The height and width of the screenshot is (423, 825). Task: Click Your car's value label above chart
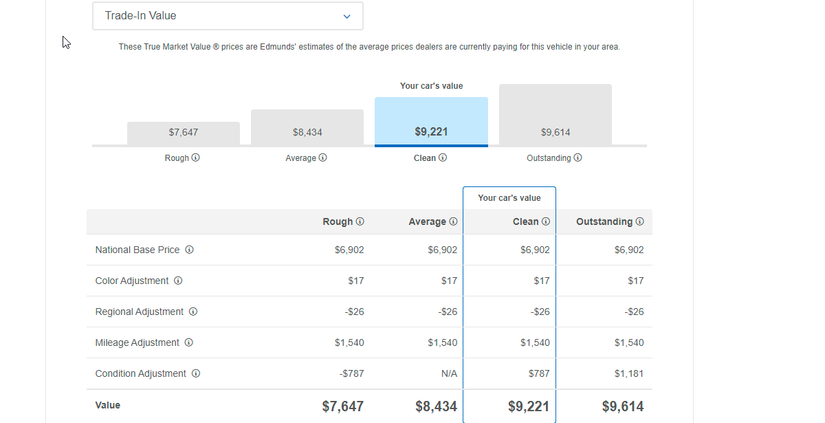(x=431, y=86)
